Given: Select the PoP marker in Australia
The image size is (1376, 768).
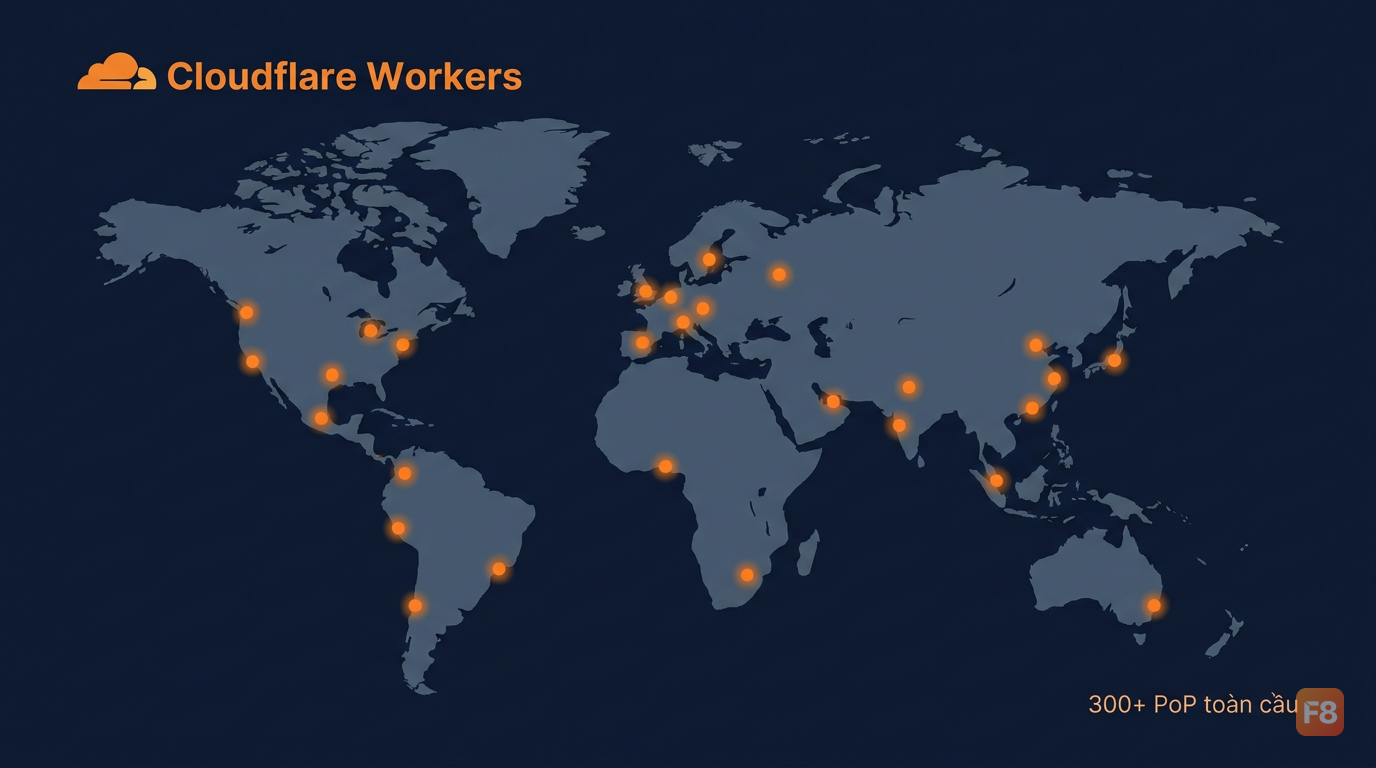Looking at the screenshot, I should click(1154, 605).
